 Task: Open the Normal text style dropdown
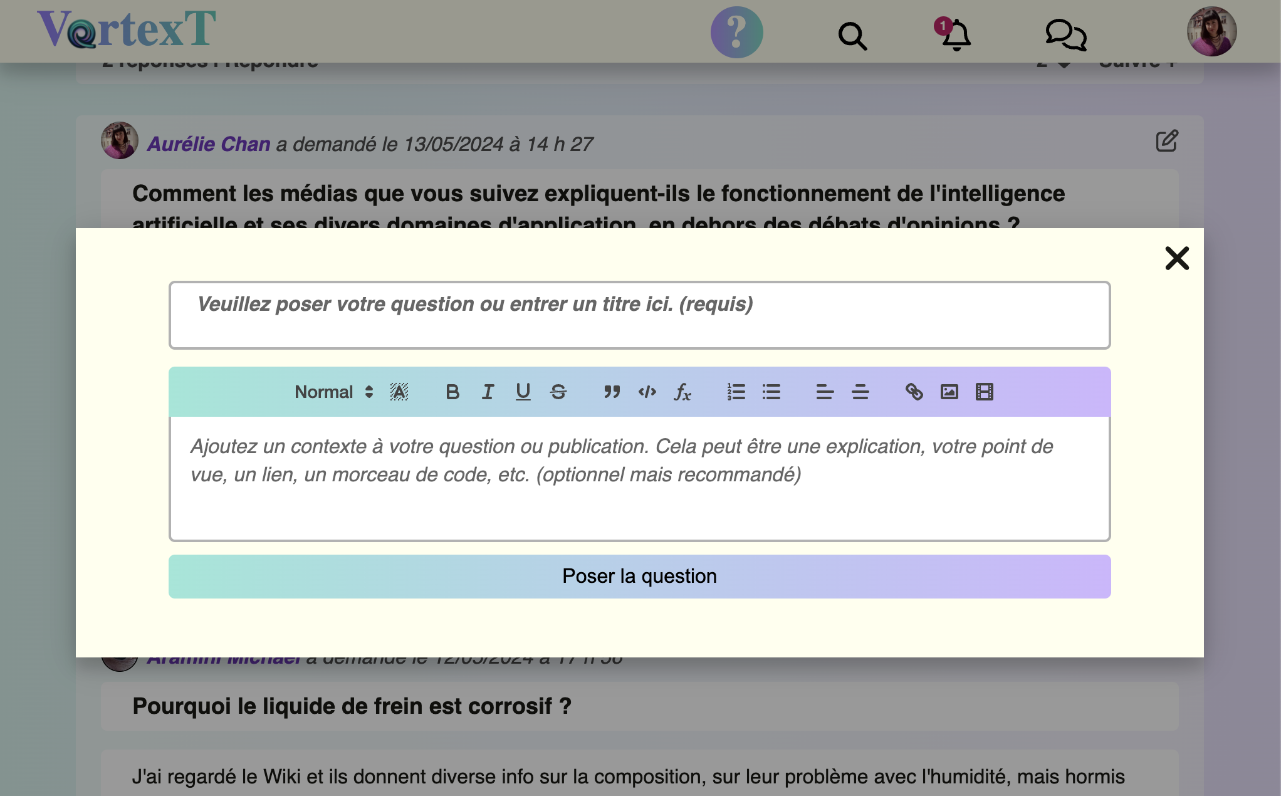click(x=334, y=392)
